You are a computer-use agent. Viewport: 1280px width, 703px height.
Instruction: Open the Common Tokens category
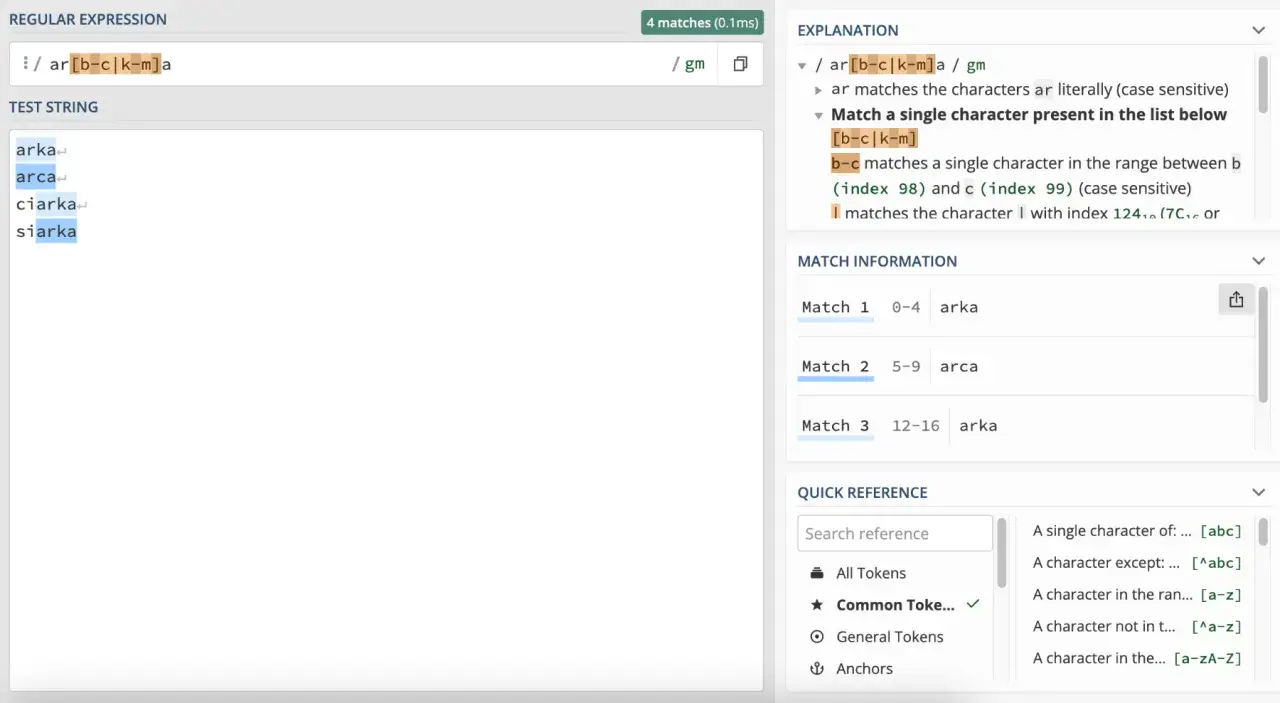coord(895,605)
